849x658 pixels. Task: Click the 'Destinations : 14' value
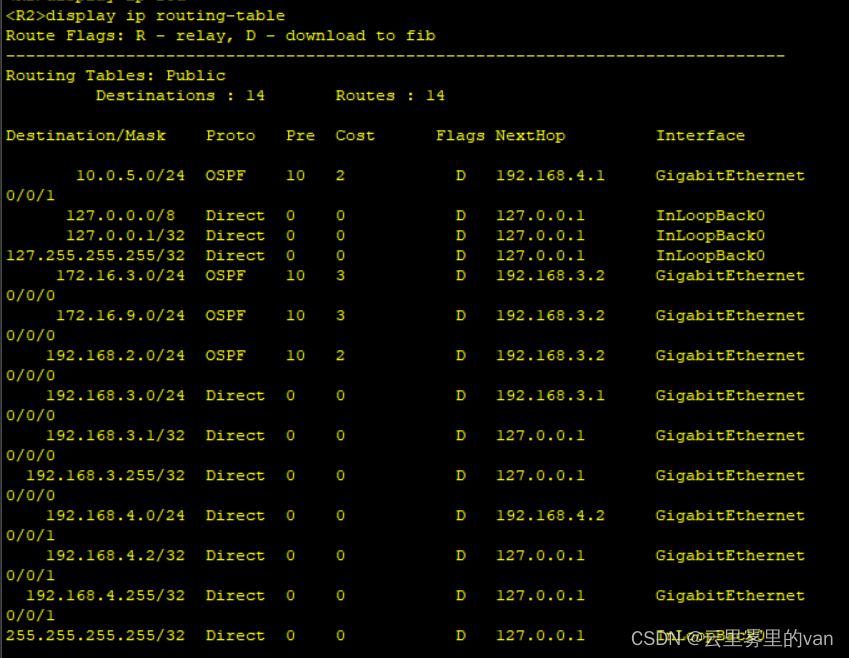[180, 95]
